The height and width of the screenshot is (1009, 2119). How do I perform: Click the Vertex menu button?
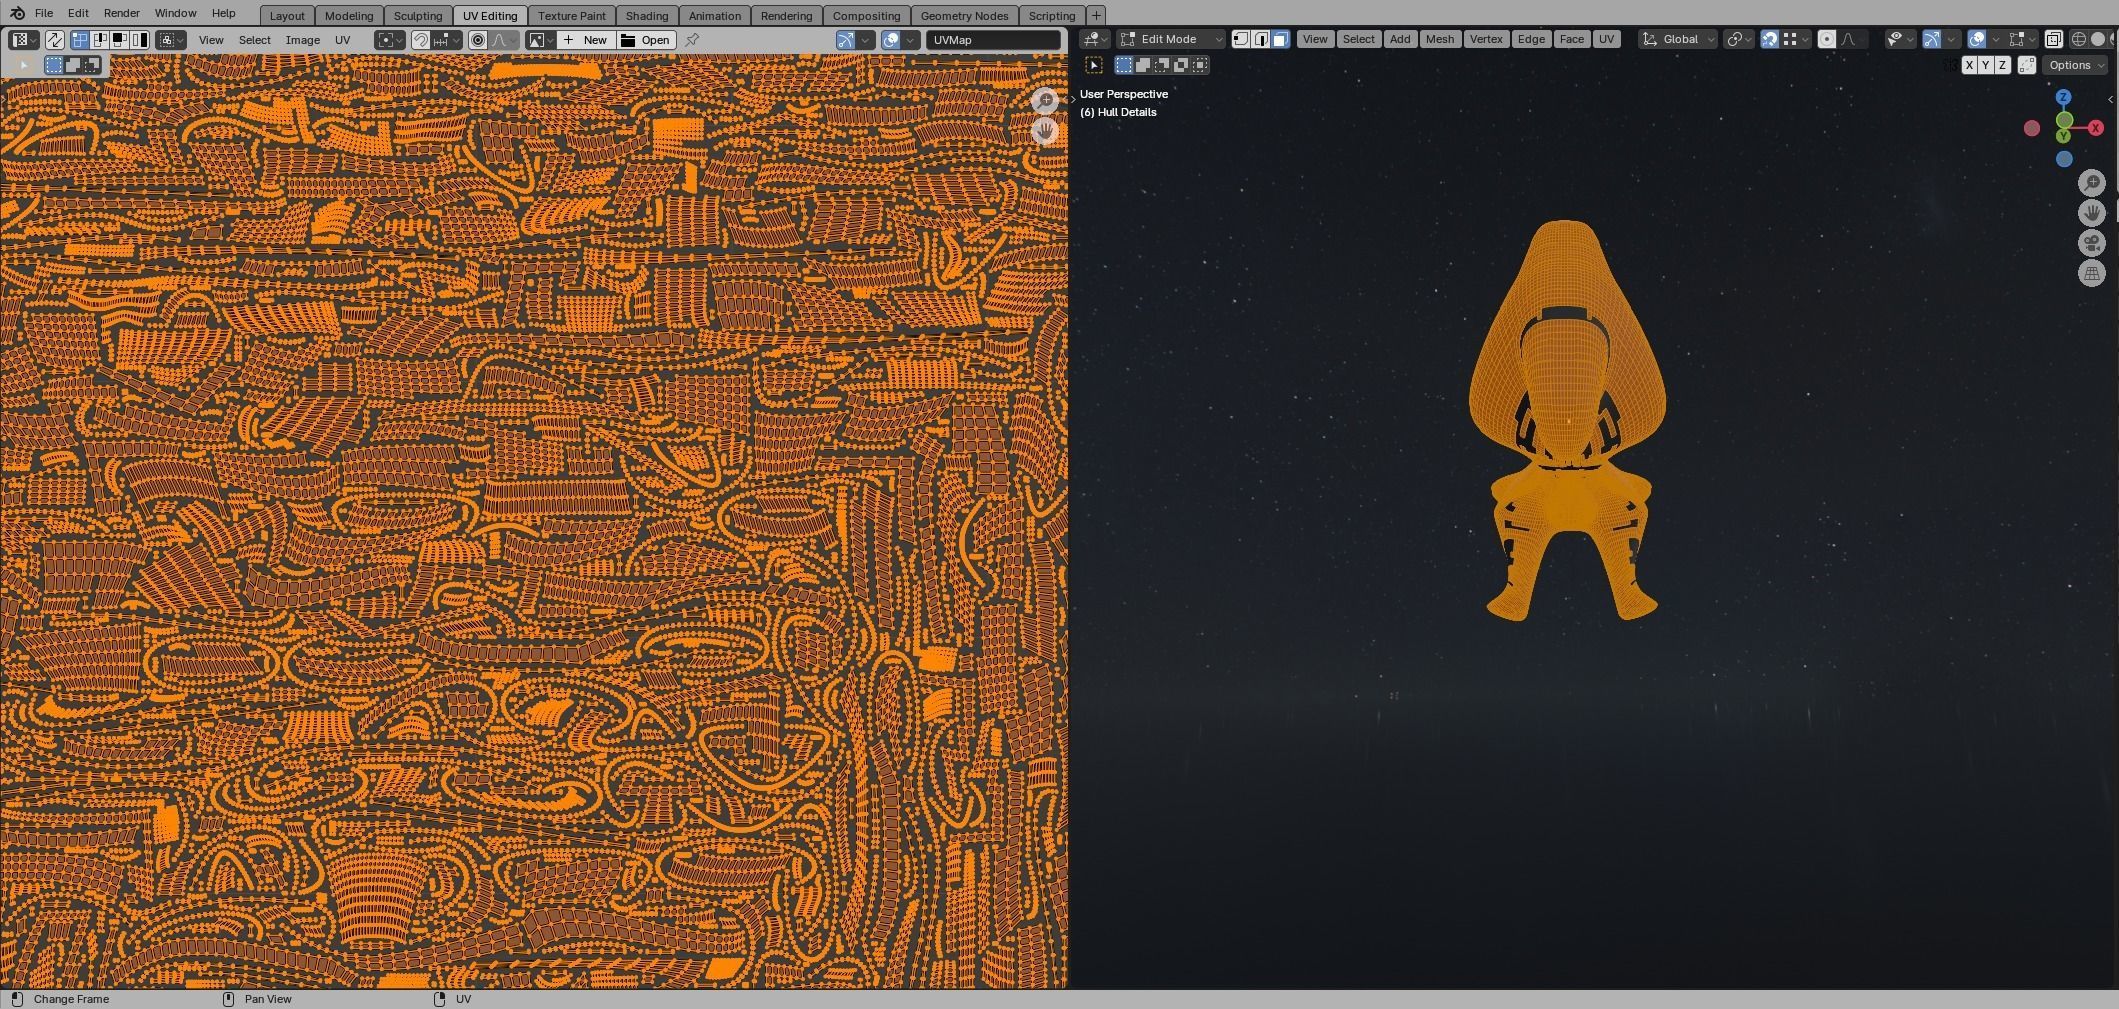pos(1486,39)
